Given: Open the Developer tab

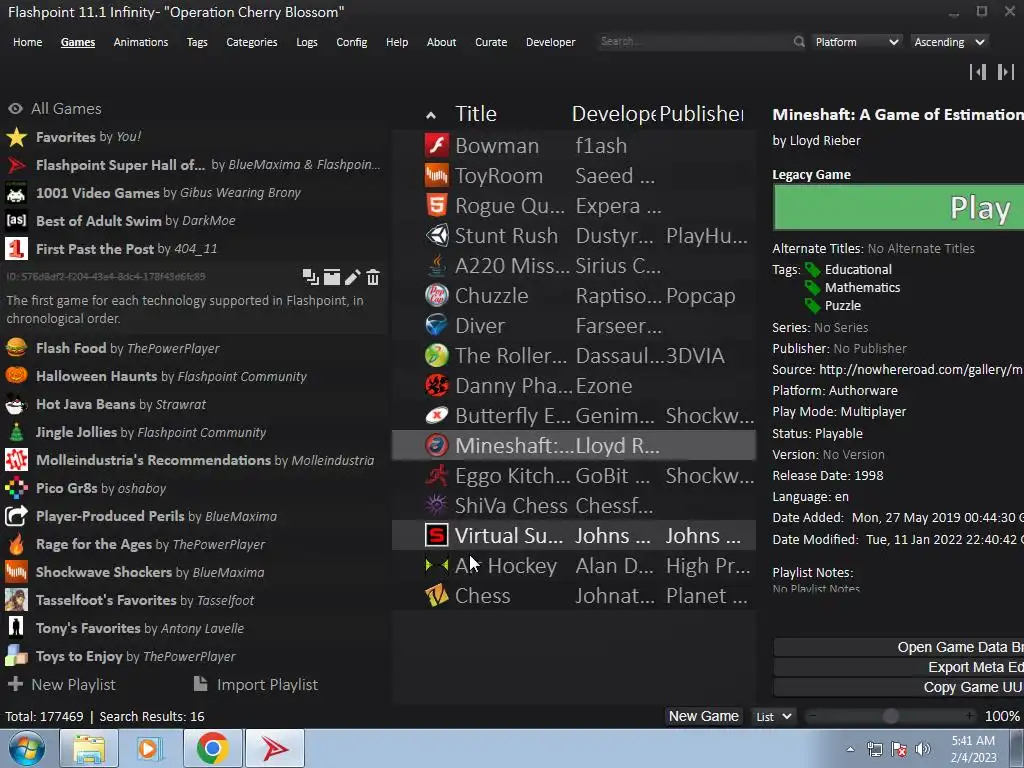Looking at the screenshot, I should [551, 42].
